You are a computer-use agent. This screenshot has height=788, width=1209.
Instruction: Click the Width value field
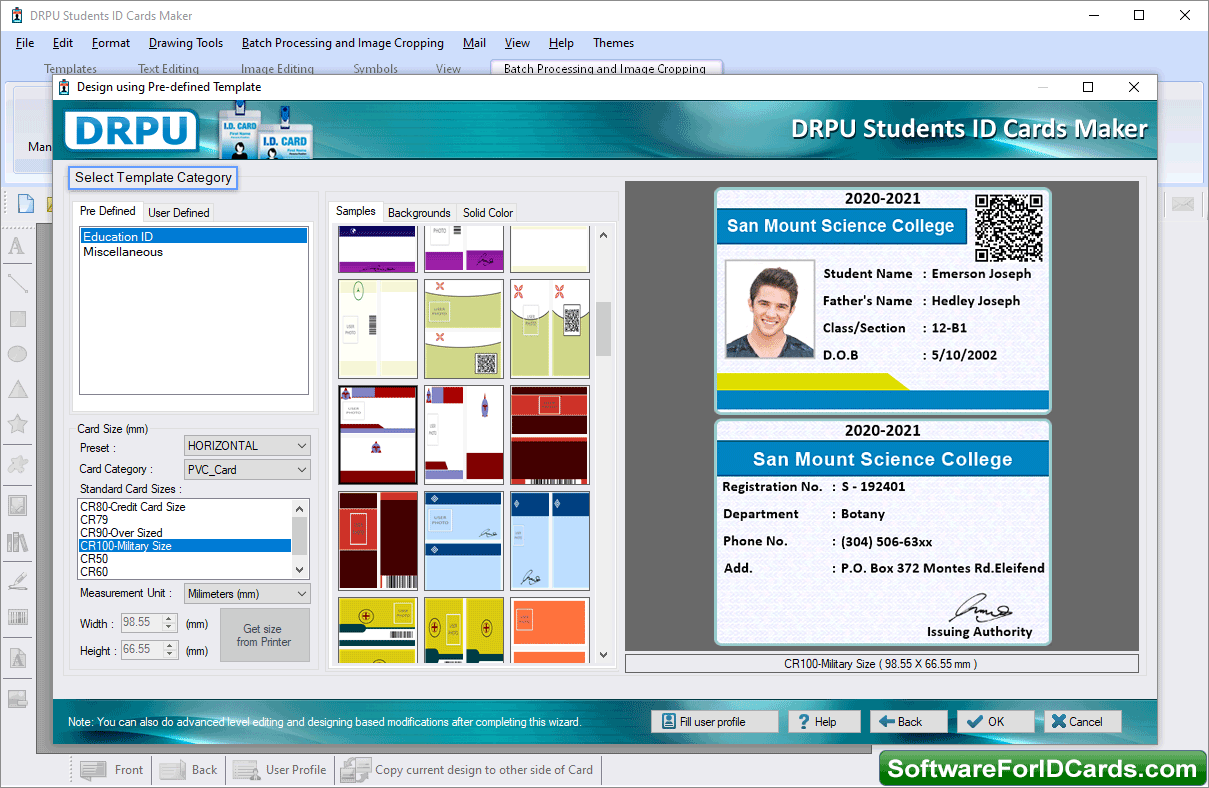coord(141,623)
